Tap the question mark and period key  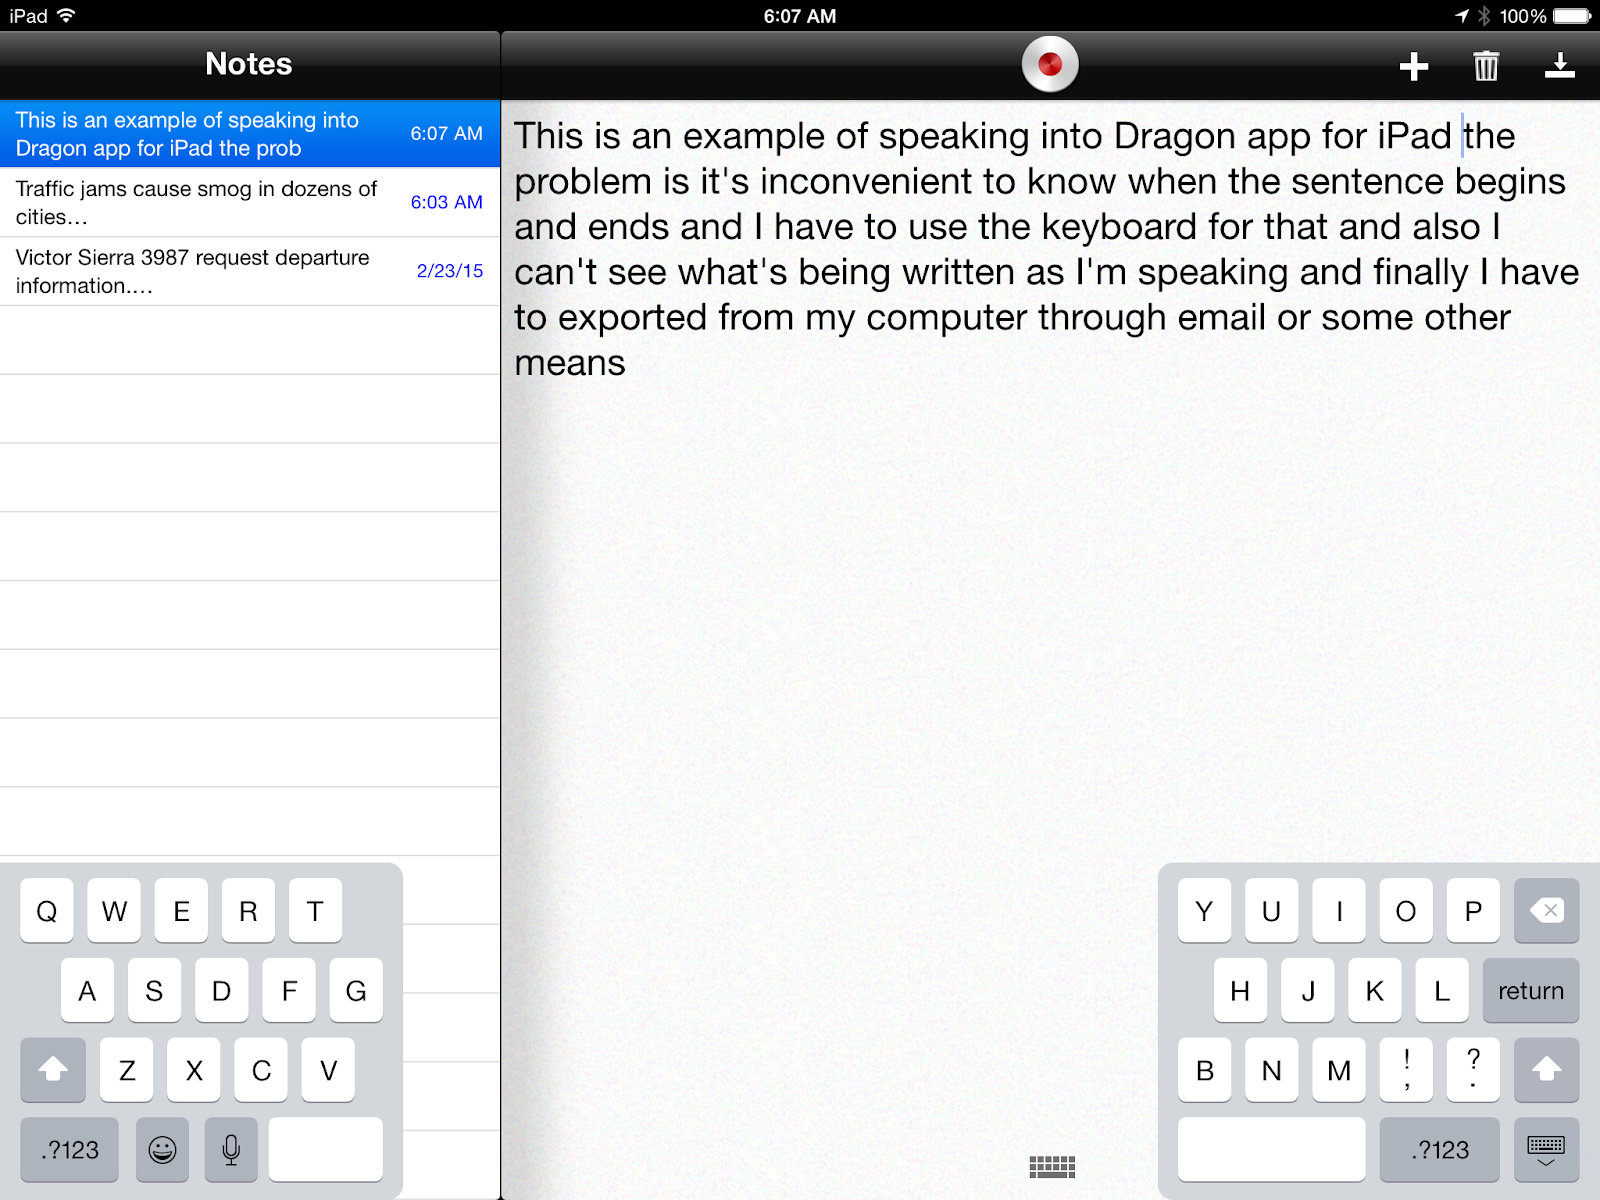pyautogui.click(x=1473, y=1070)
